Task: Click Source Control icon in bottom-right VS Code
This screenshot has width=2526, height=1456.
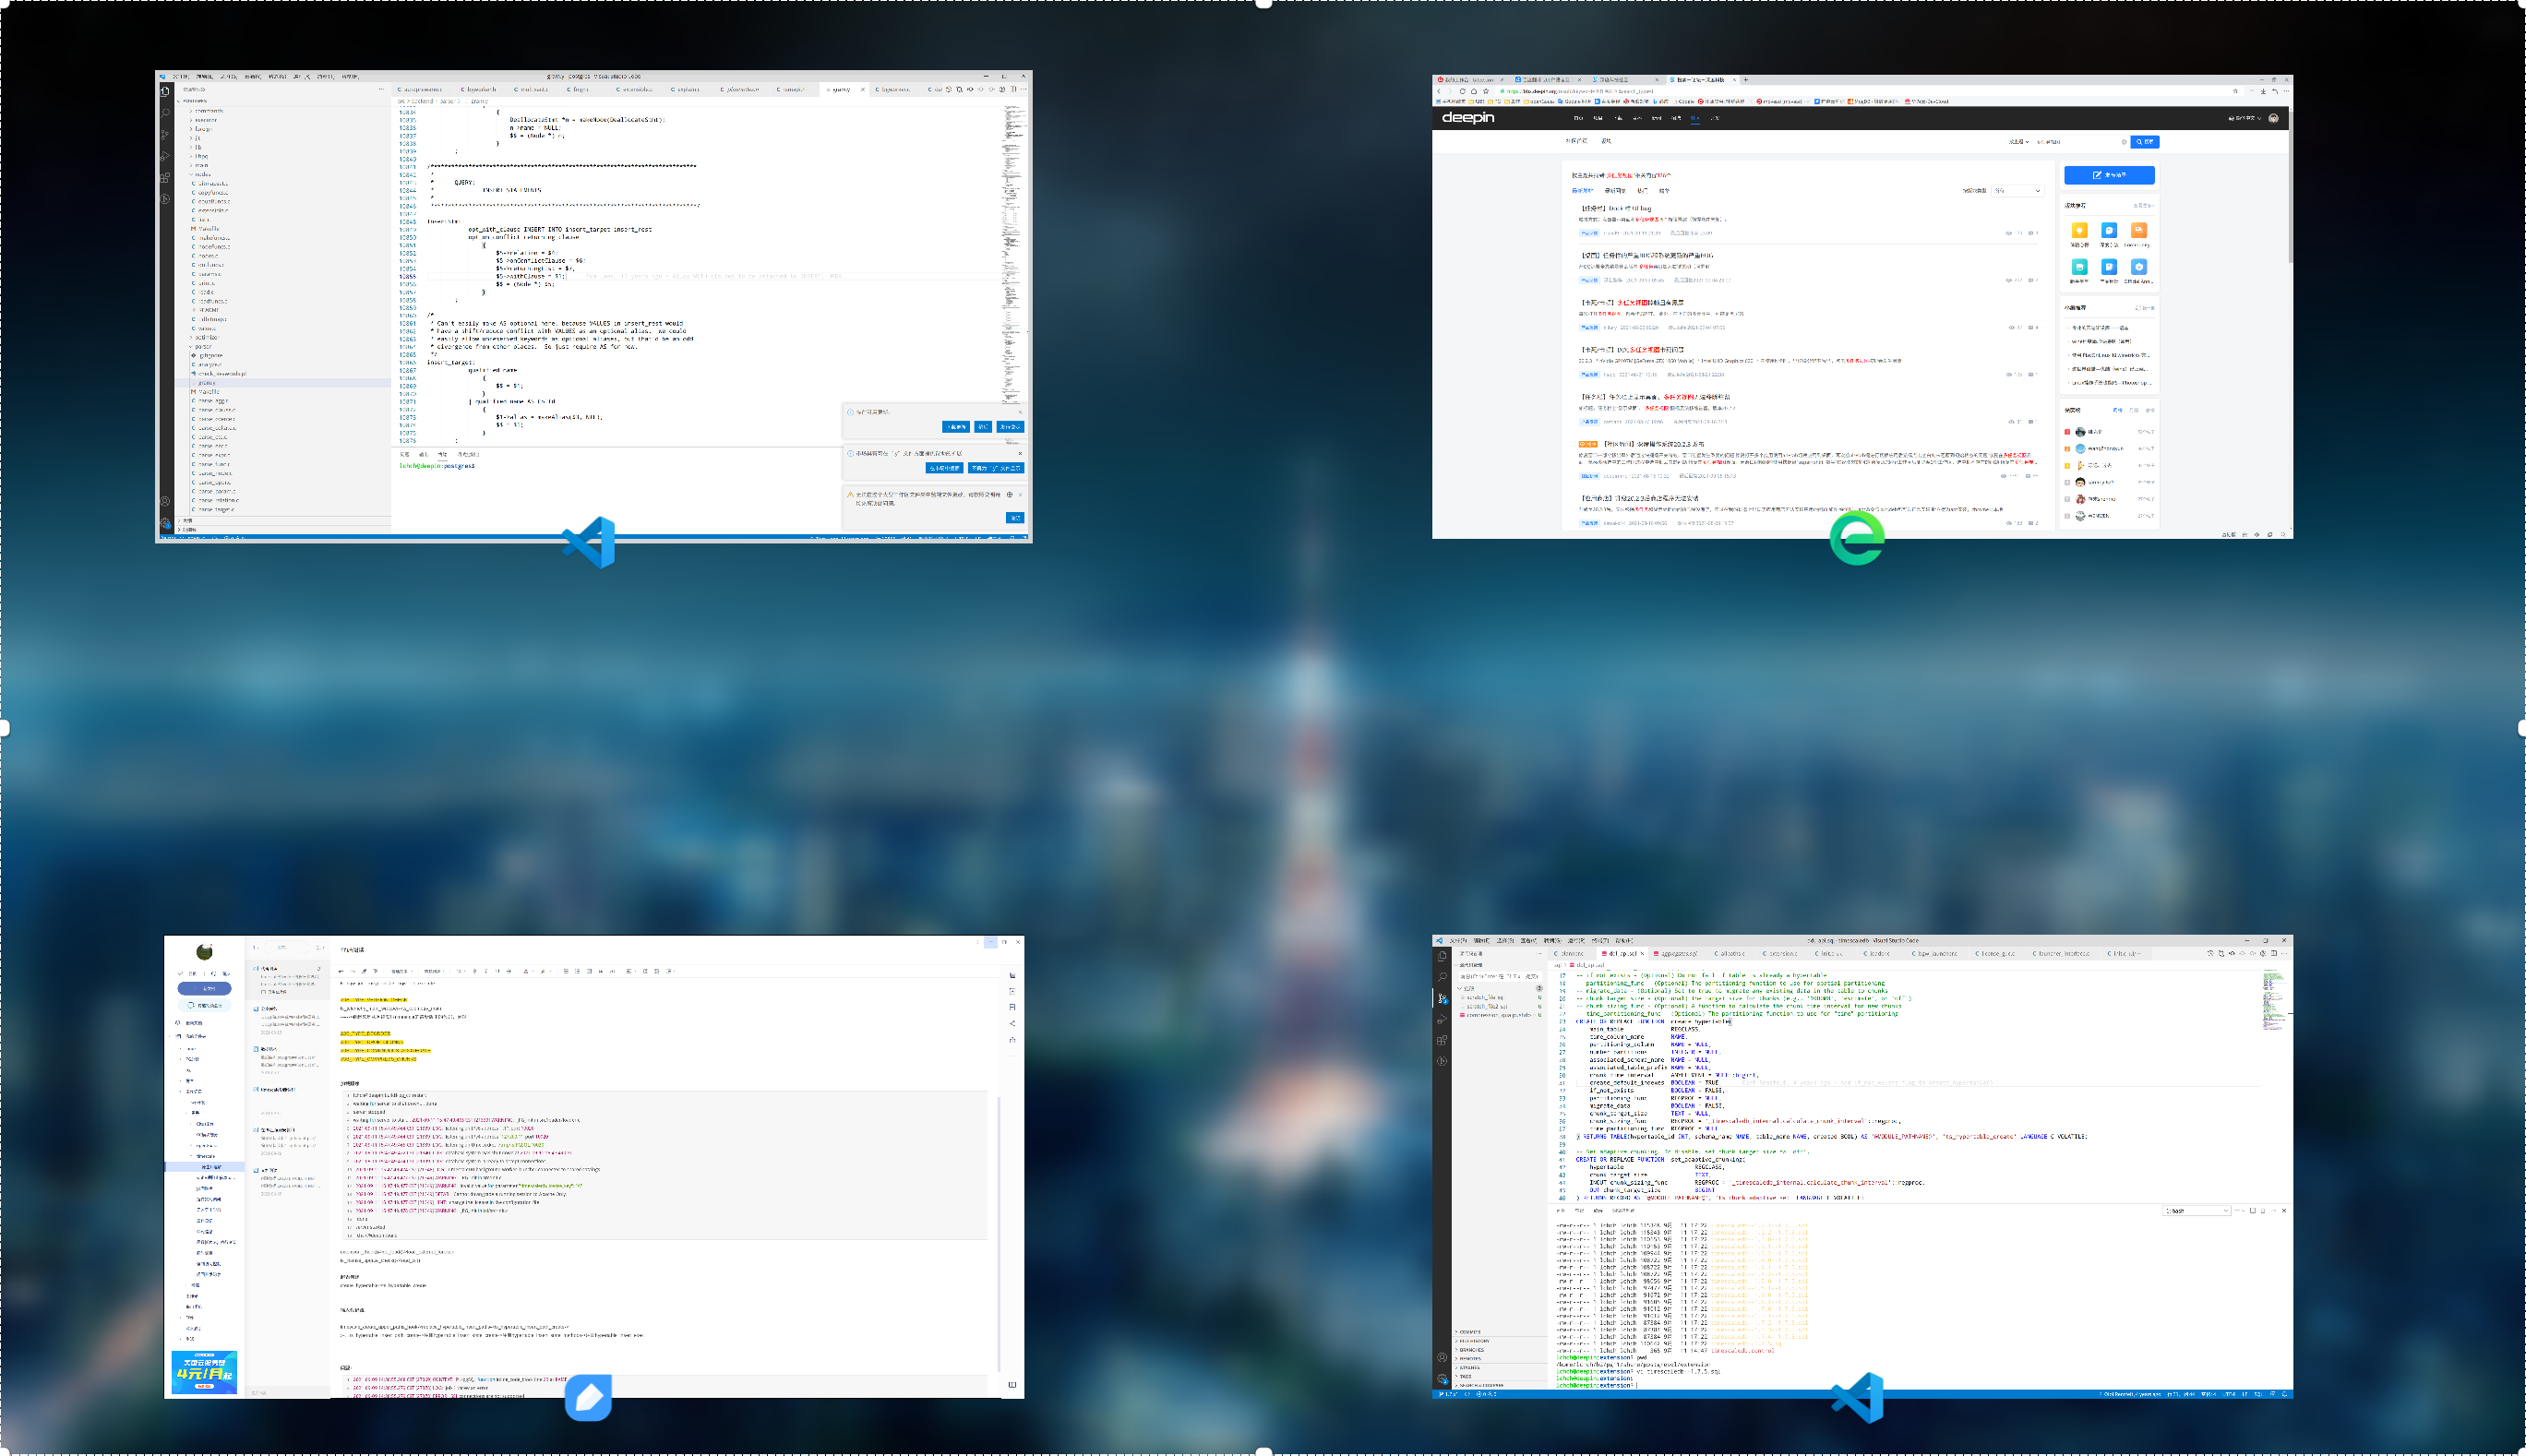Action: 1442,998
